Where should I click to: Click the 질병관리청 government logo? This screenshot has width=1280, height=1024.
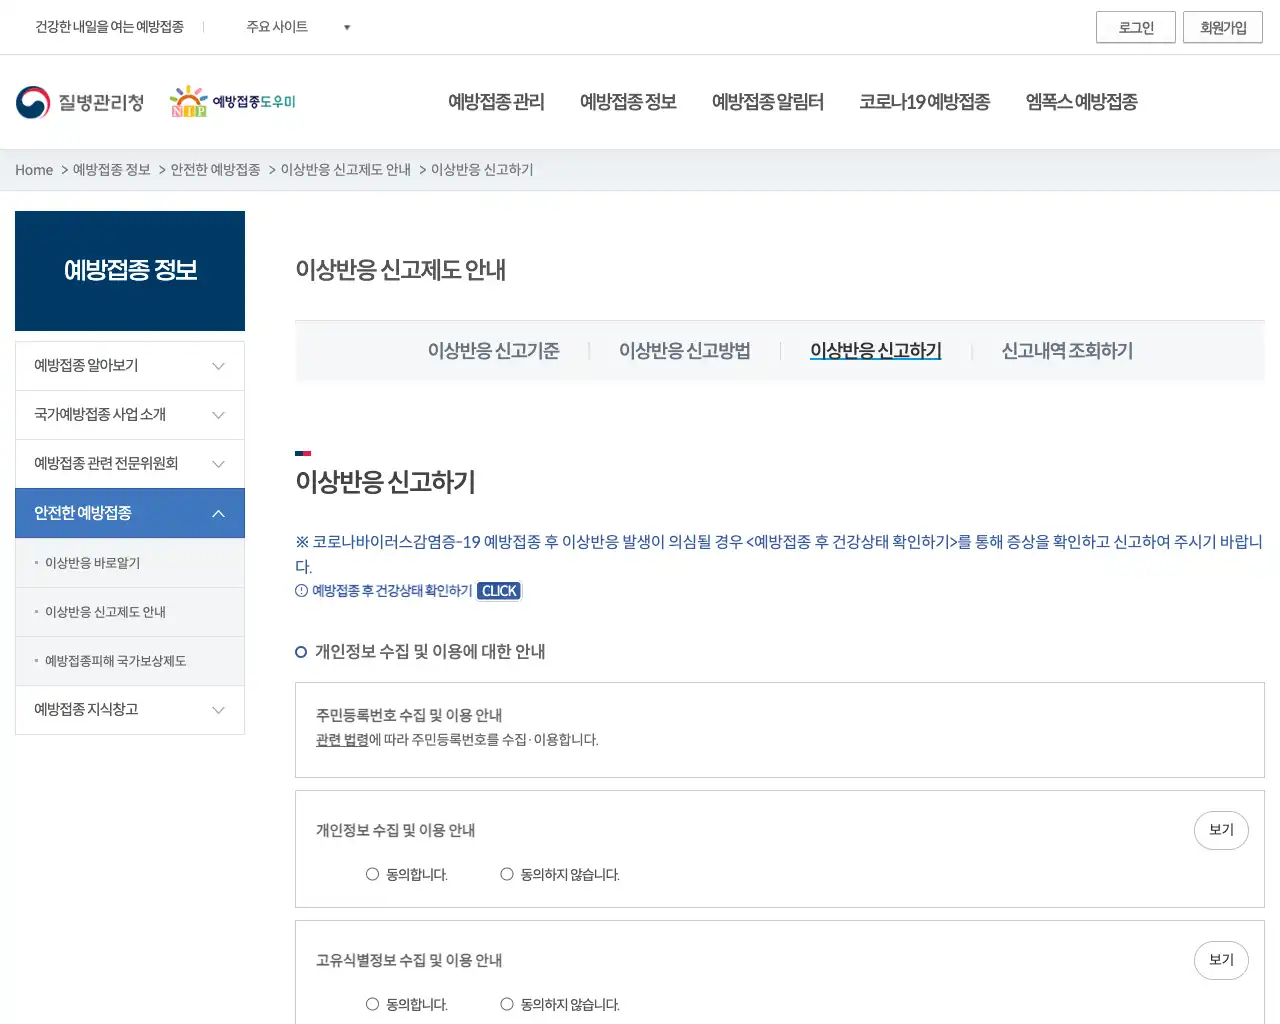(80, 101)
